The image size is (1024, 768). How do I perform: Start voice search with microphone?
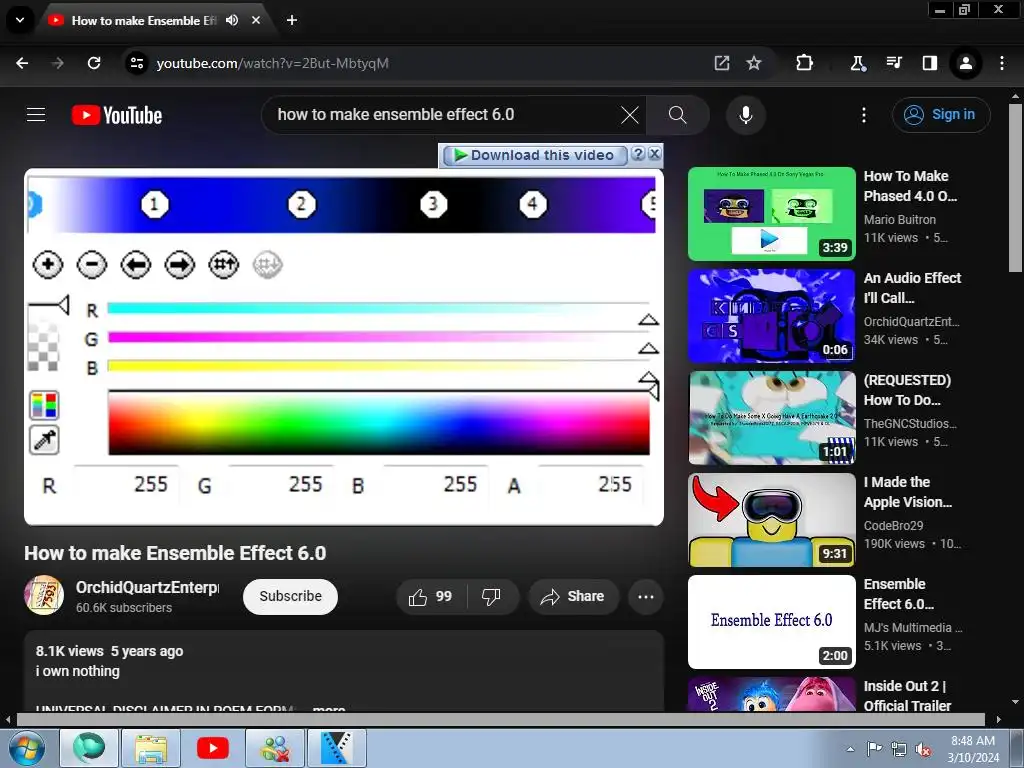tap(746, 115)
